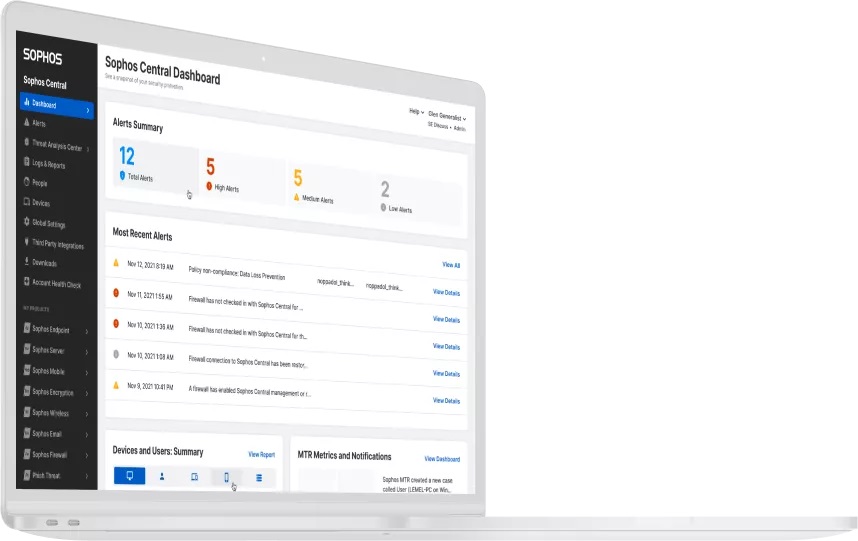
Task: Open the People section
Action: pyautogui.click(x=39, y=183)
